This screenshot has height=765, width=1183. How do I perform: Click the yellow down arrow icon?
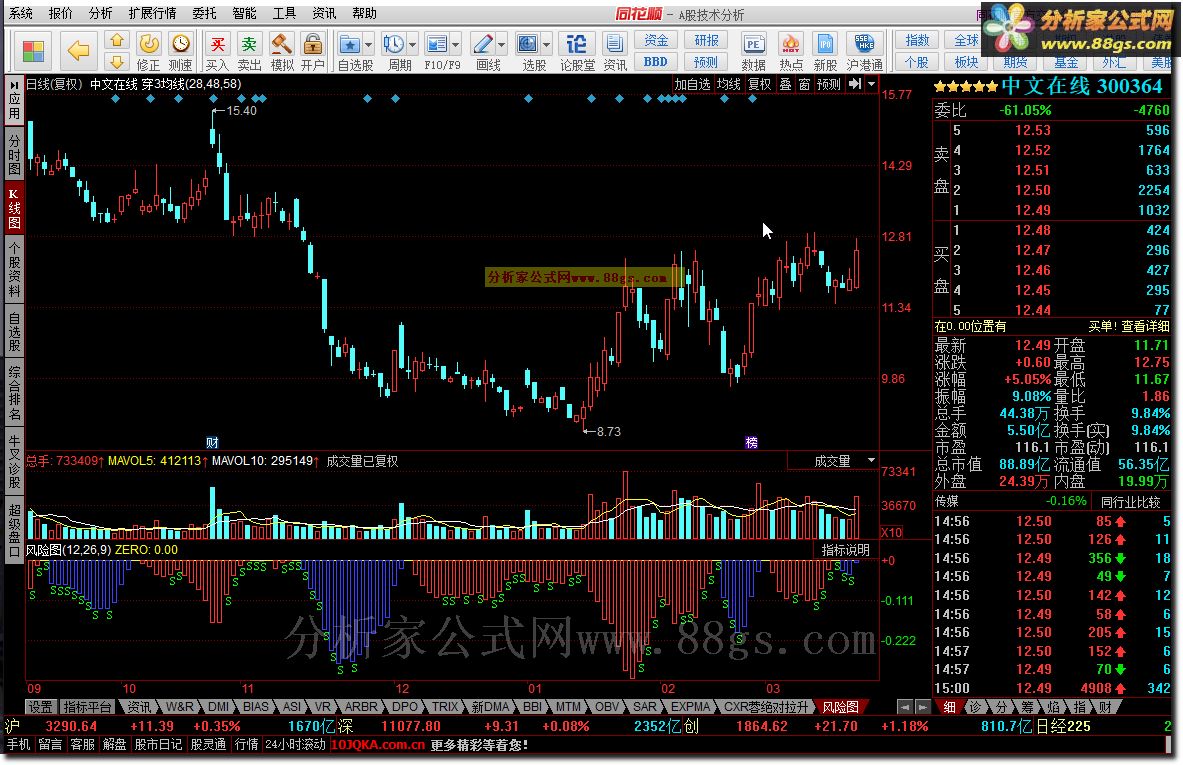[117, 62]
